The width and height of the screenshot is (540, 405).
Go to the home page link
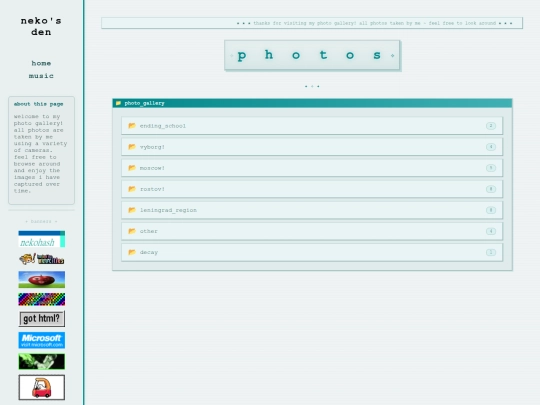click(41, 63)
